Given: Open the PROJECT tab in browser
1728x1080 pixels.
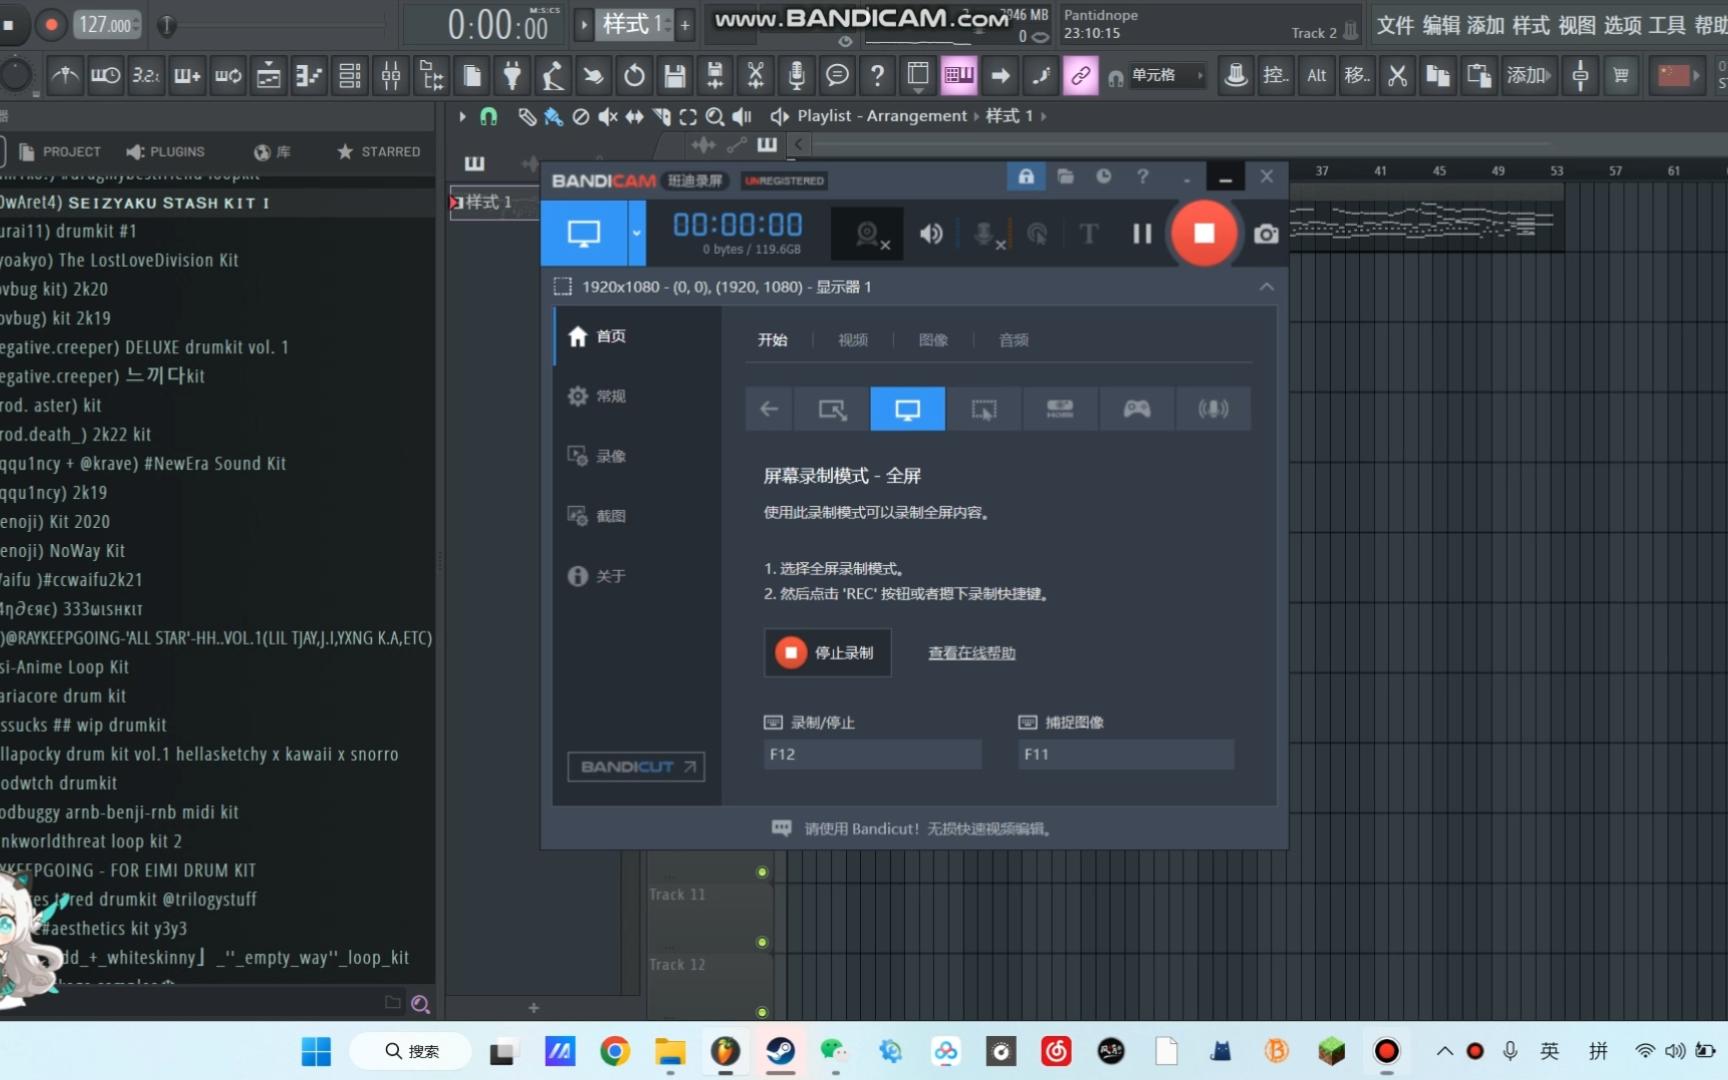Looking at the screenshot, I should pos(60,152).
